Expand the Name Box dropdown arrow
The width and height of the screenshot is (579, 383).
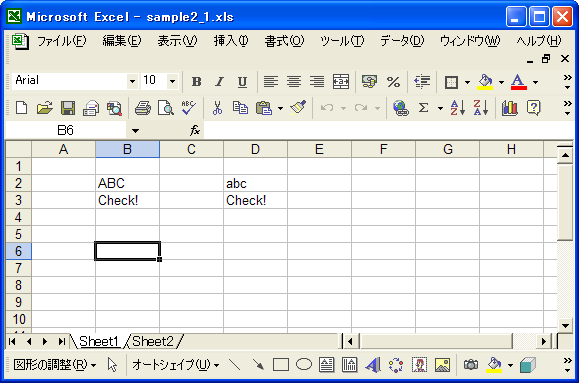coord(136,130)
